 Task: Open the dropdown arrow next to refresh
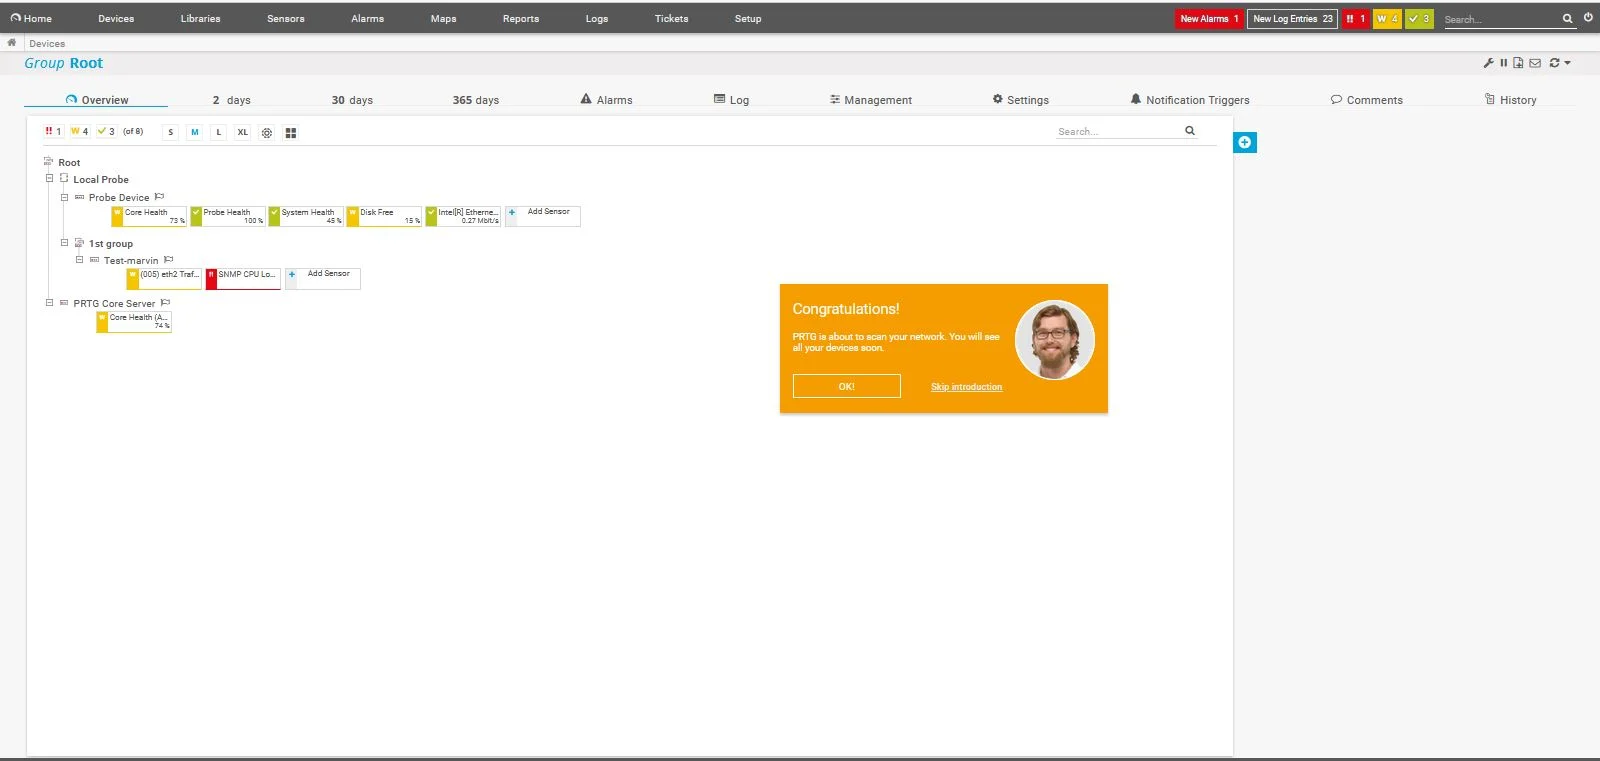tap(1567, 63)
